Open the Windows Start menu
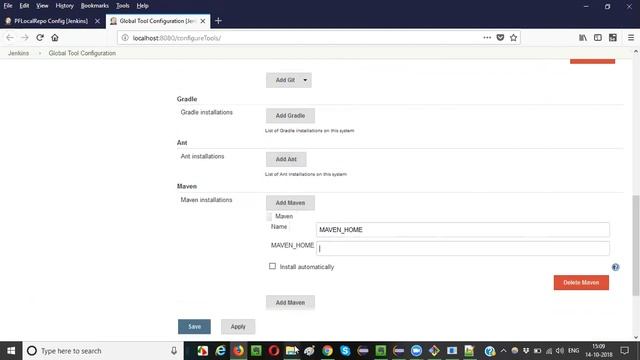Screen dimensions: 640x360 point(11,351)
